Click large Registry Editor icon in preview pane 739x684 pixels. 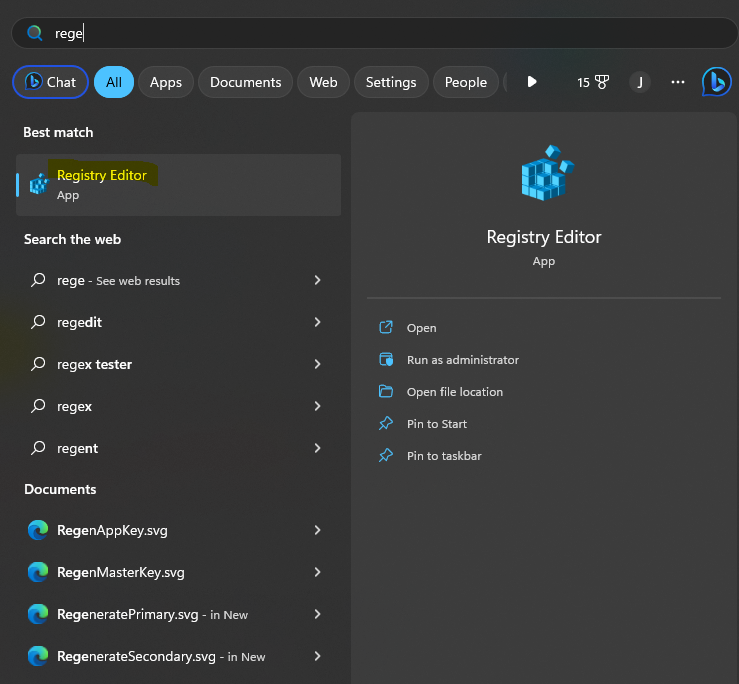[547, 173]
